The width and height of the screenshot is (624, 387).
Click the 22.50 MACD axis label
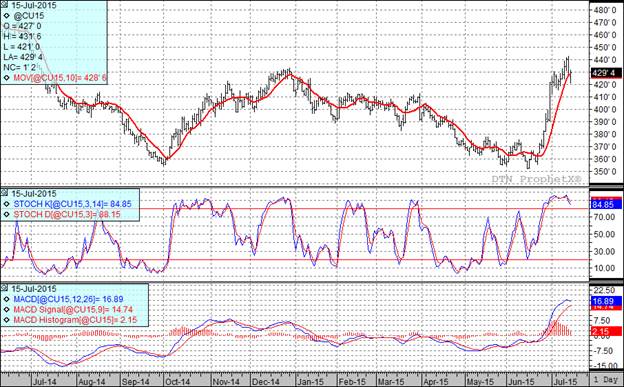(605, 290)
